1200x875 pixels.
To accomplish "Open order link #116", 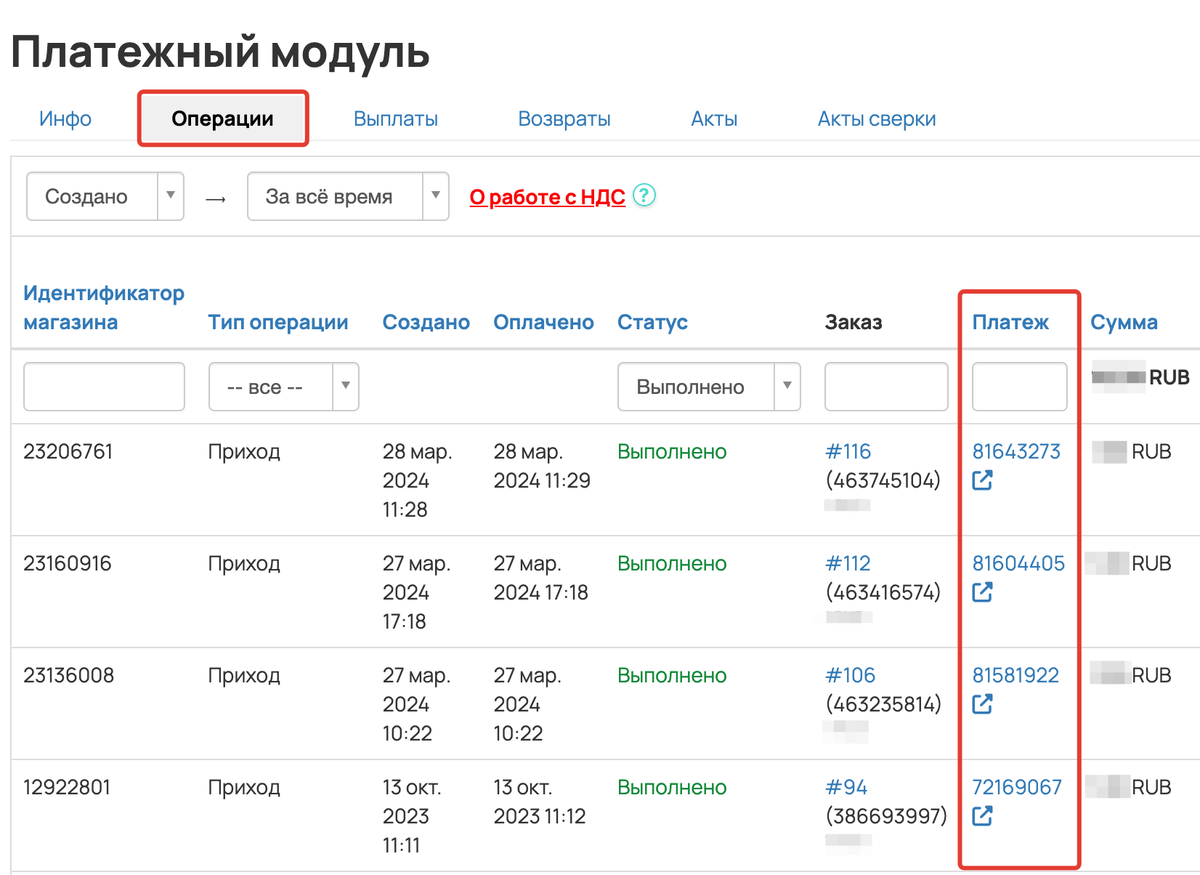I will pos(848,451).
